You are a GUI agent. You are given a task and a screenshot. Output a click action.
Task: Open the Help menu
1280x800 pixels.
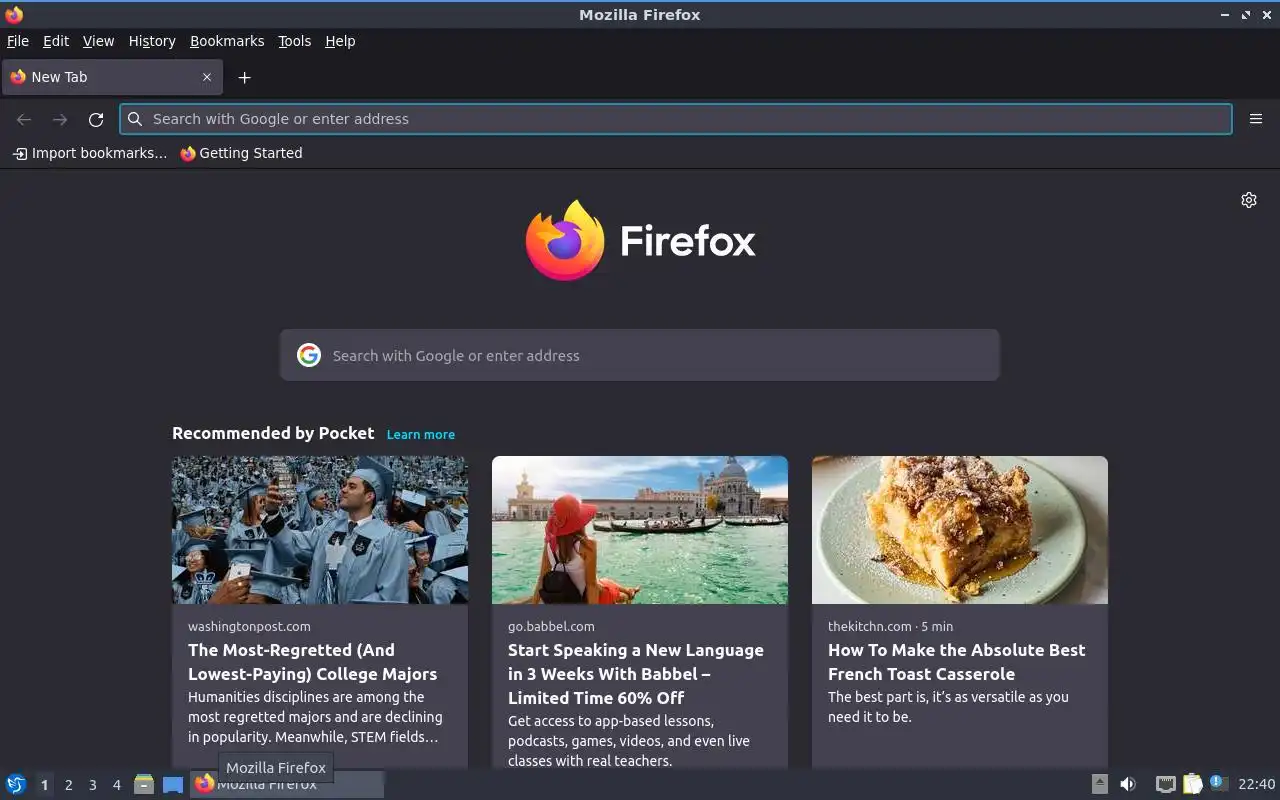coord(340,41)
